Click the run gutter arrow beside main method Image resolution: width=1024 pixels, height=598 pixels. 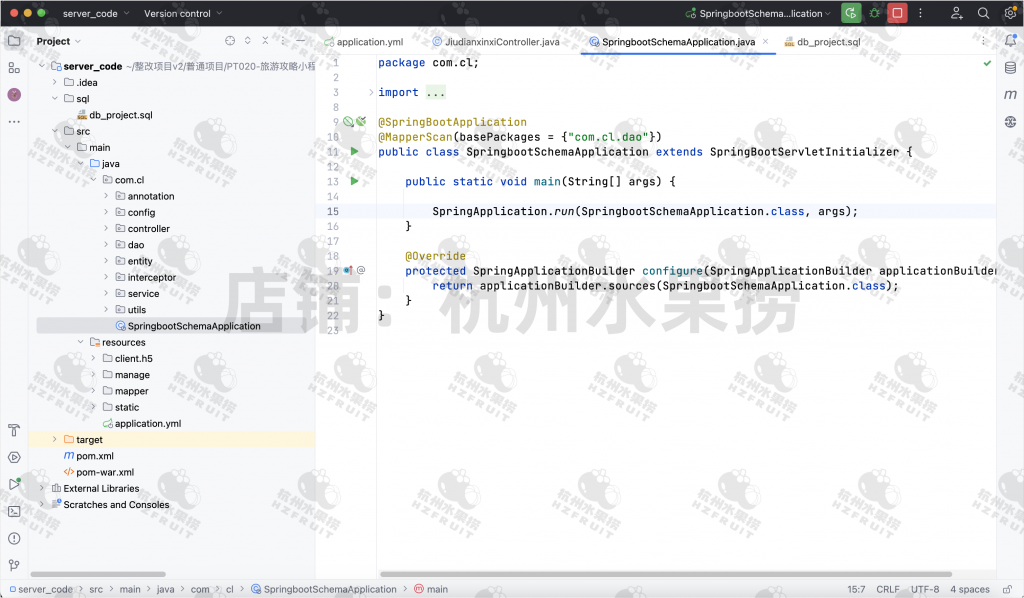tap(354, 181)
